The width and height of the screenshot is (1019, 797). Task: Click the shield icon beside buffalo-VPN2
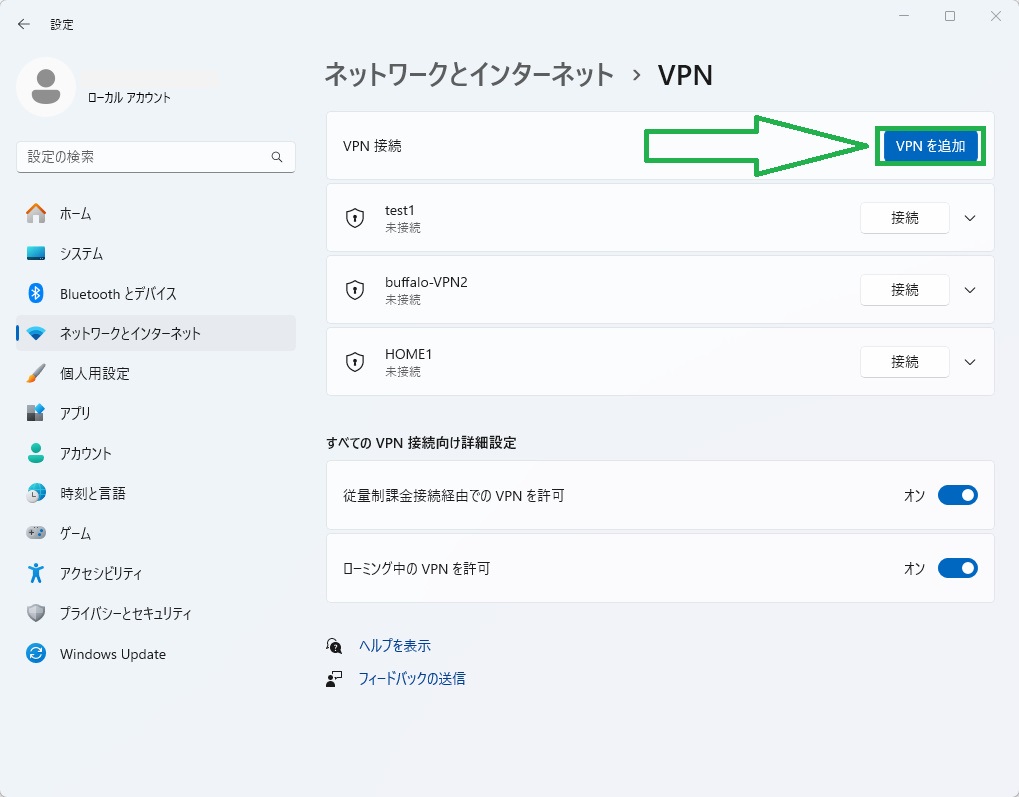click(354, 290)
